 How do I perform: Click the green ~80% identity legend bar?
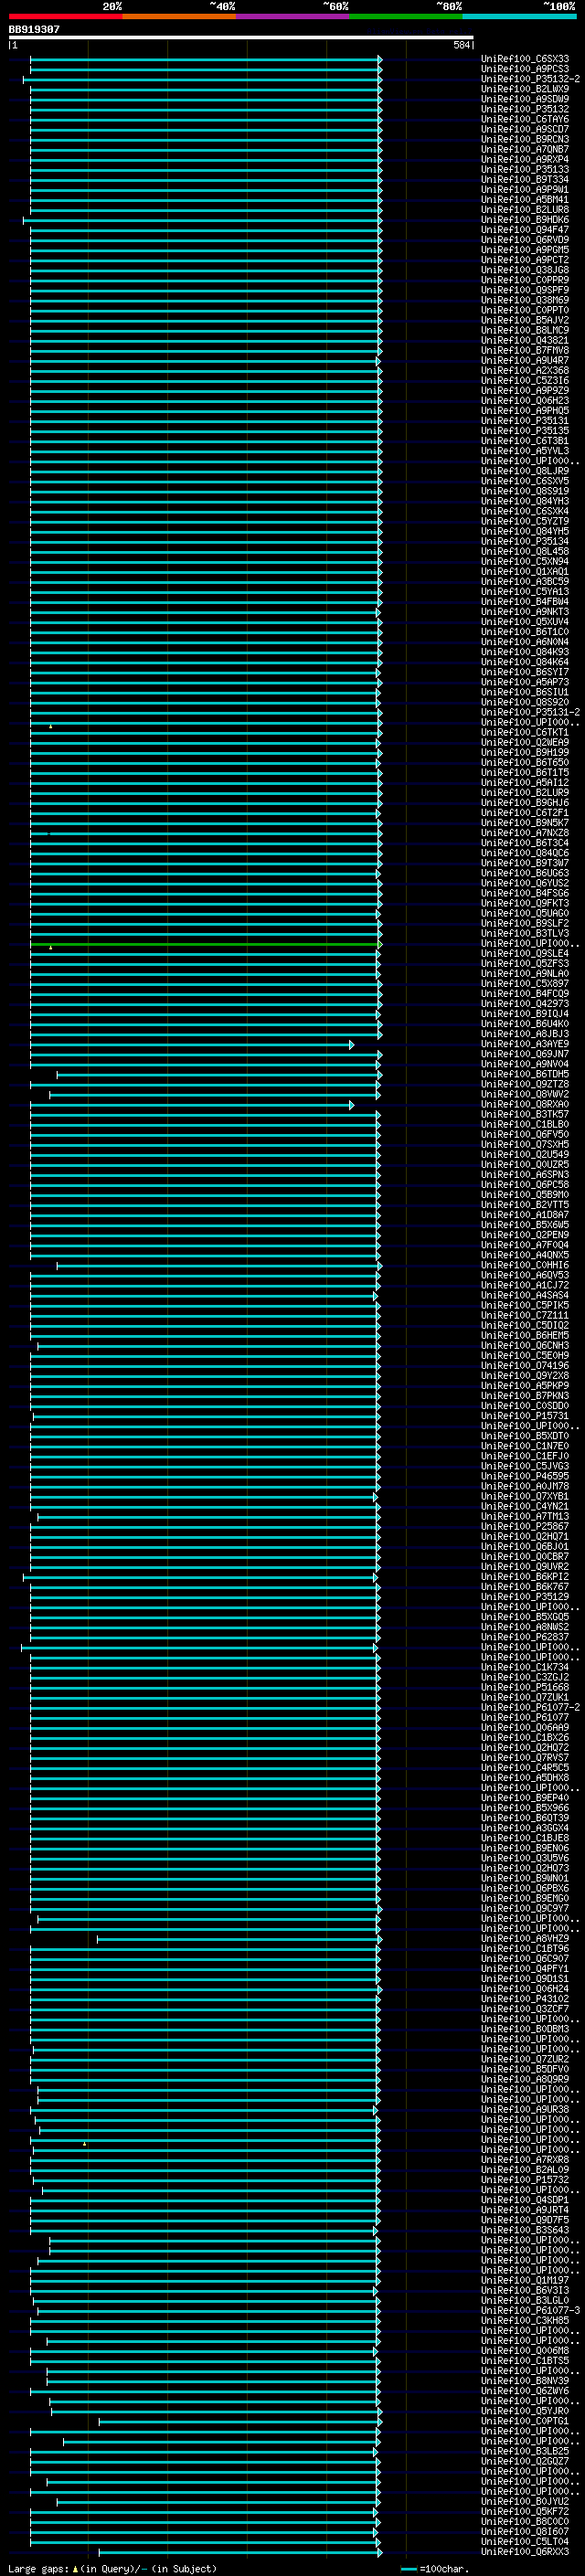[x=405, y=17]
